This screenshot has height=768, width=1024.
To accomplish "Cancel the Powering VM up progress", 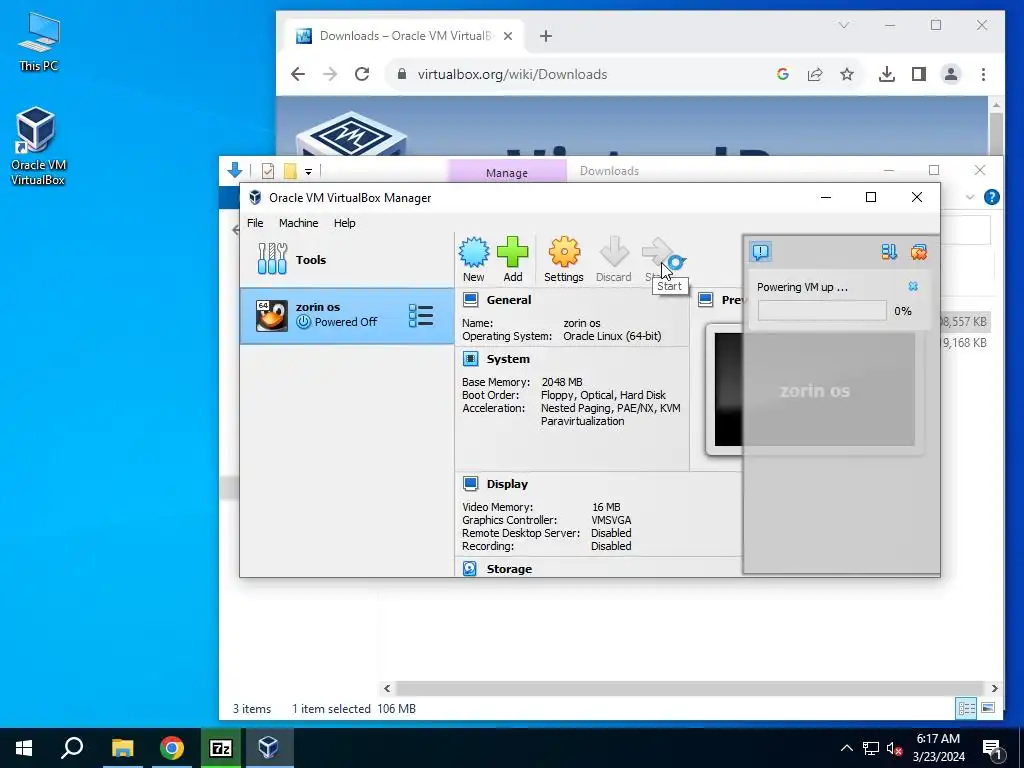I will pos(913,287).
